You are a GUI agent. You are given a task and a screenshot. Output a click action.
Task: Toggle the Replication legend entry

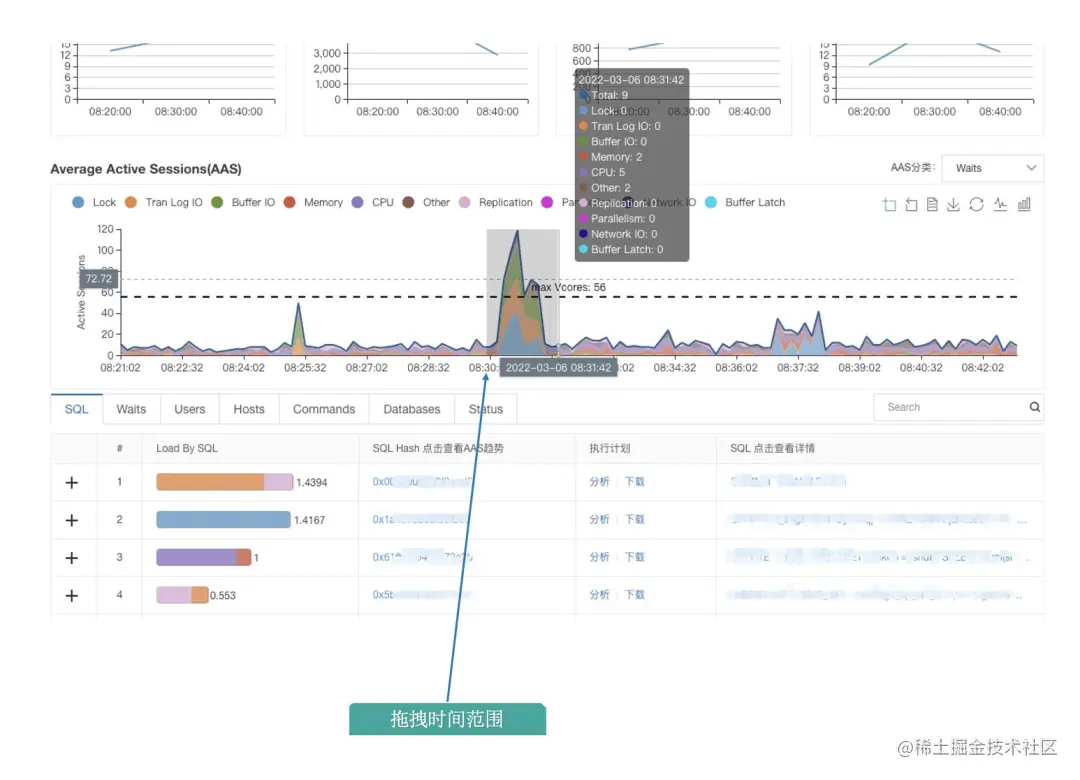(496, 203)
